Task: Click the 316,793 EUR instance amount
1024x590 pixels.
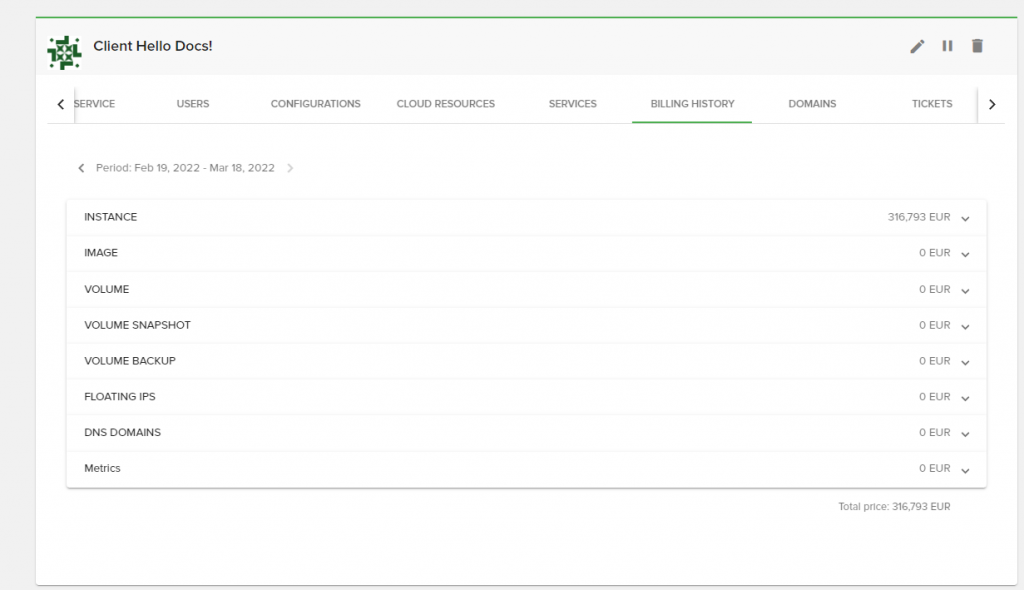Action: (918, 217)
